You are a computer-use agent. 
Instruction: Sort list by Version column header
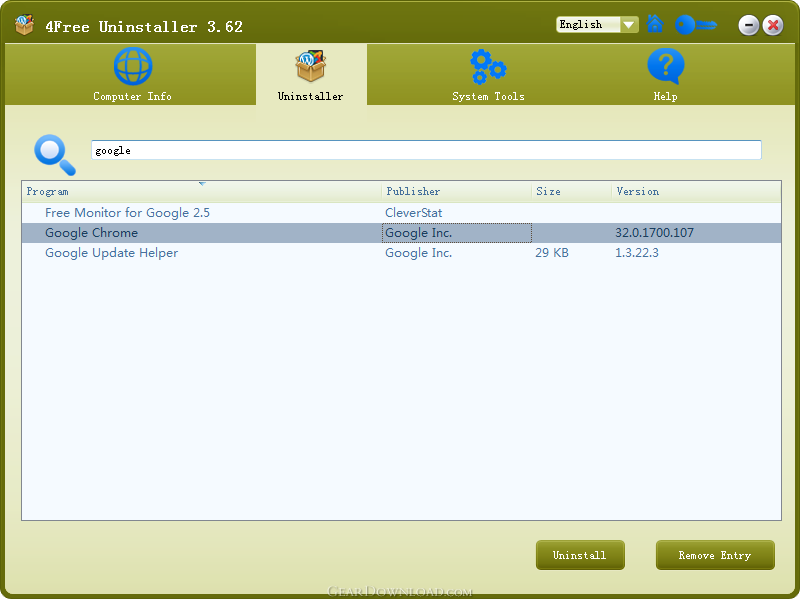click(x=696, y=191)
